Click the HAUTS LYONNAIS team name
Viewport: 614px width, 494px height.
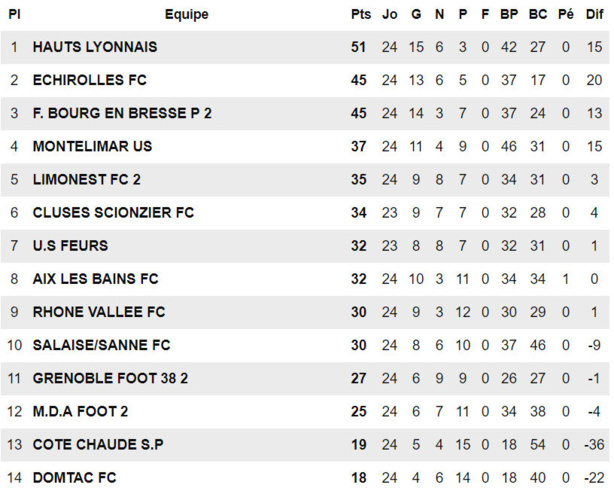pos(95,47)
